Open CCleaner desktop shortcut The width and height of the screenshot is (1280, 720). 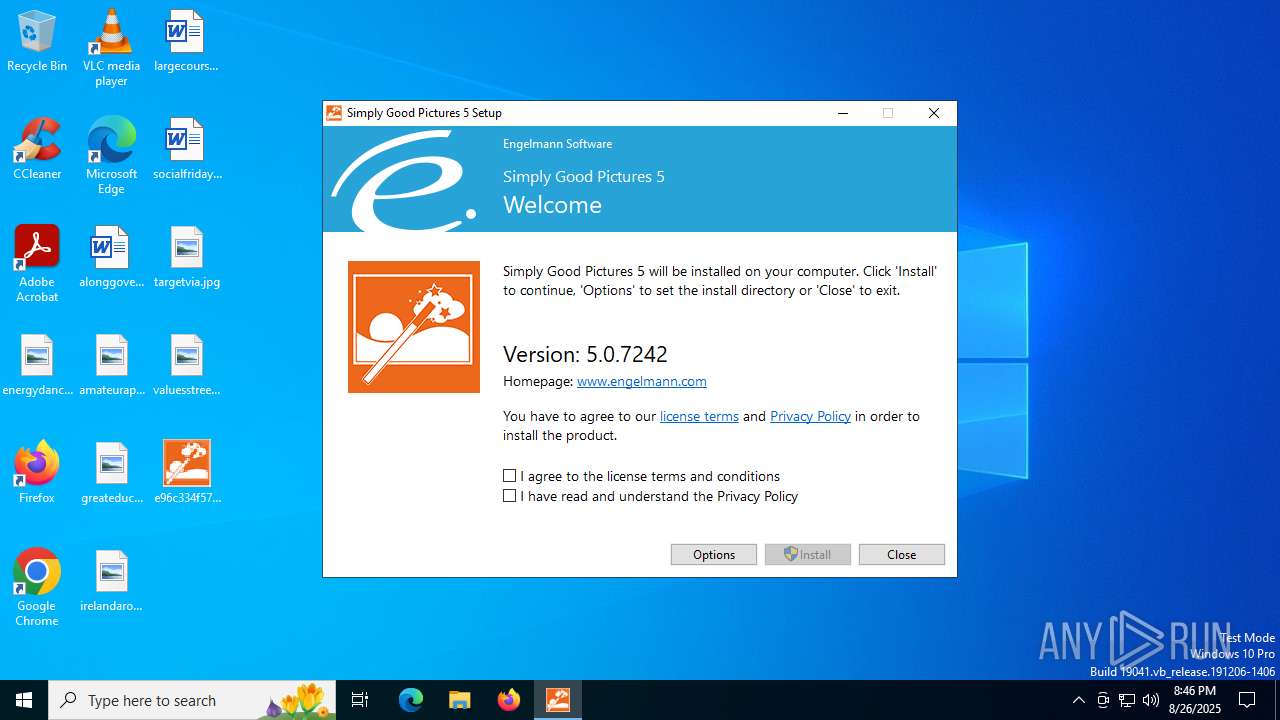(37, 150)
